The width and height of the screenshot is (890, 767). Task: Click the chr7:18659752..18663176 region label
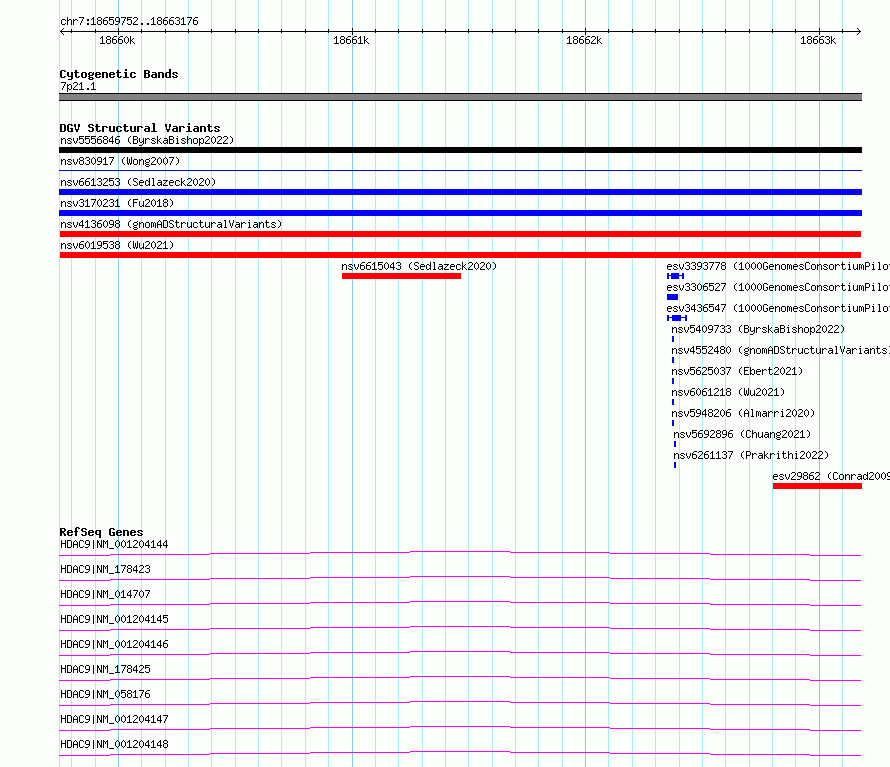click(x=129, y=22)
